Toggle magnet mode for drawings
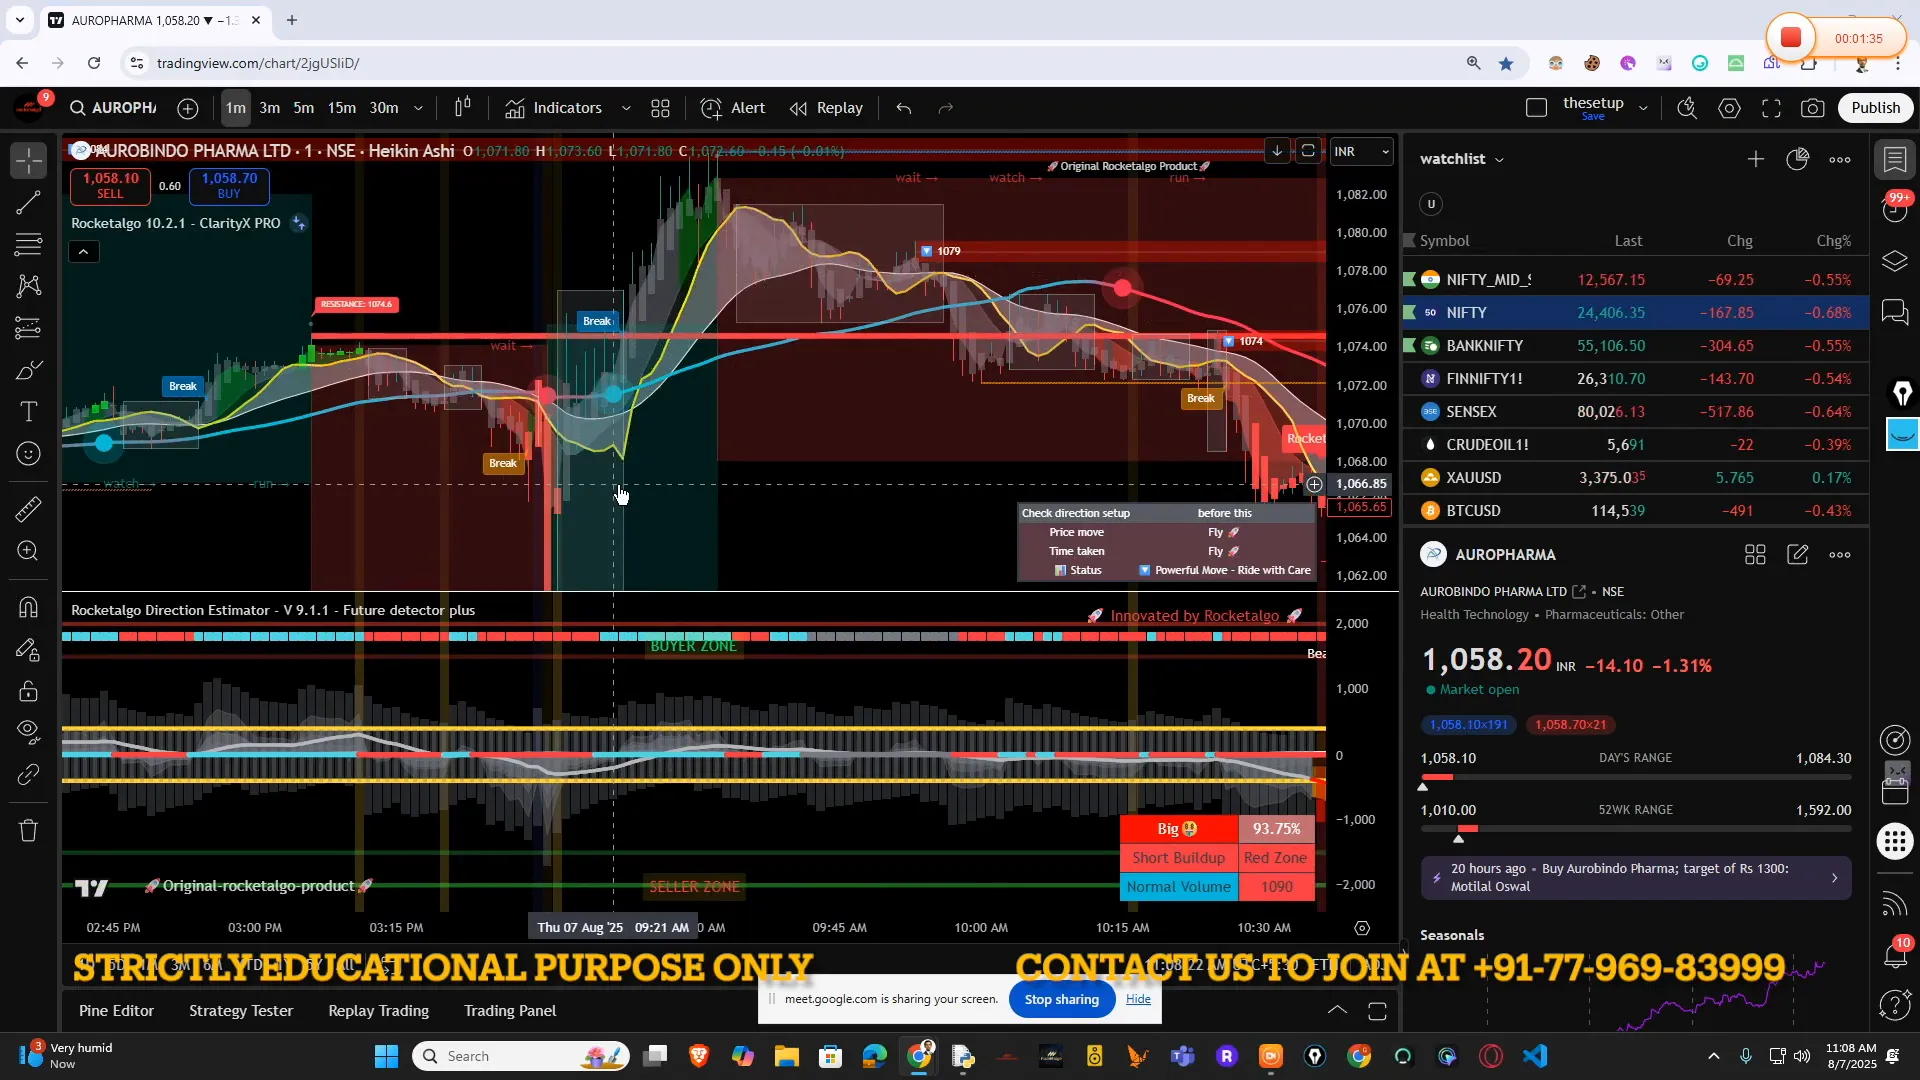This screenshot has height=1080, width=1920. [29, 607]
